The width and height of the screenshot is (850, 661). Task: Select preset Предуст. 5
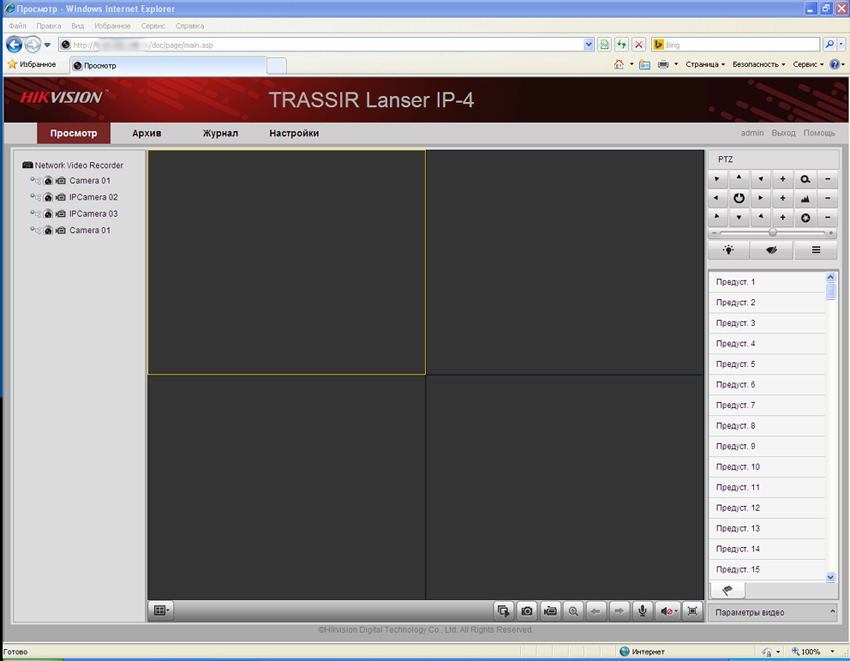pyautogui.click(x=767, y=364)
